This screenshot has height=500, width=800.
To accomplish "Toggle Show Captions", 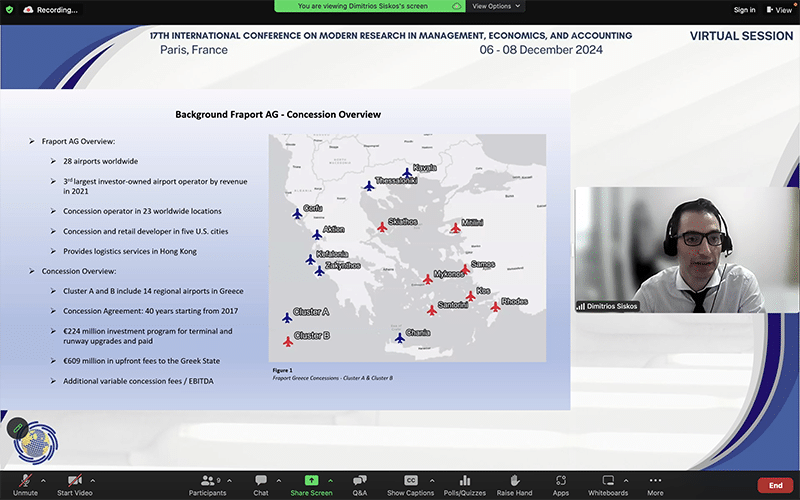I will click(x=410, y=483).
